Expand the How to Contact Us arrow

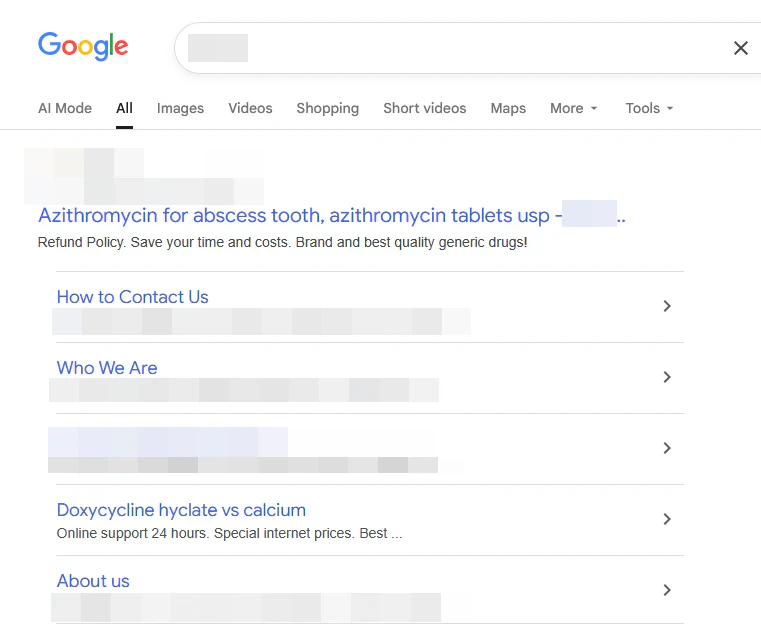pos(667,306)
